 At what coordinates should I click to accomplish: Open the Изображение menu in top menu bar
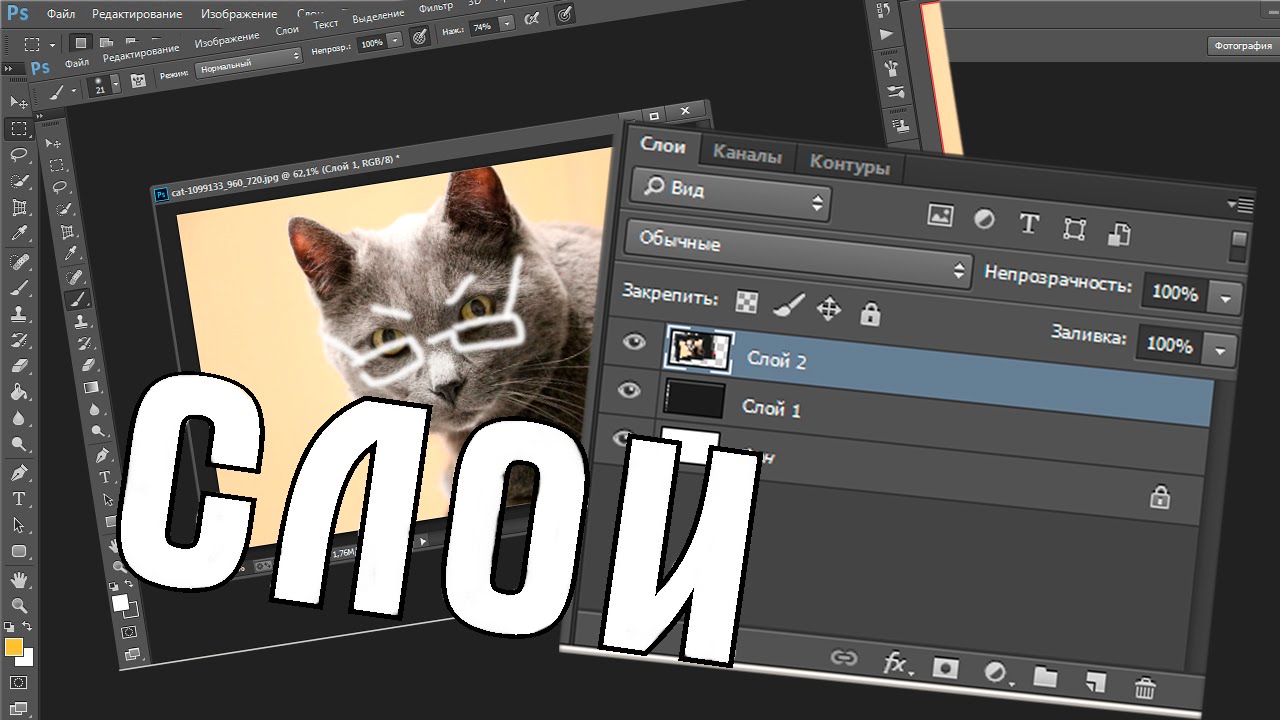(x=239, y=15)
